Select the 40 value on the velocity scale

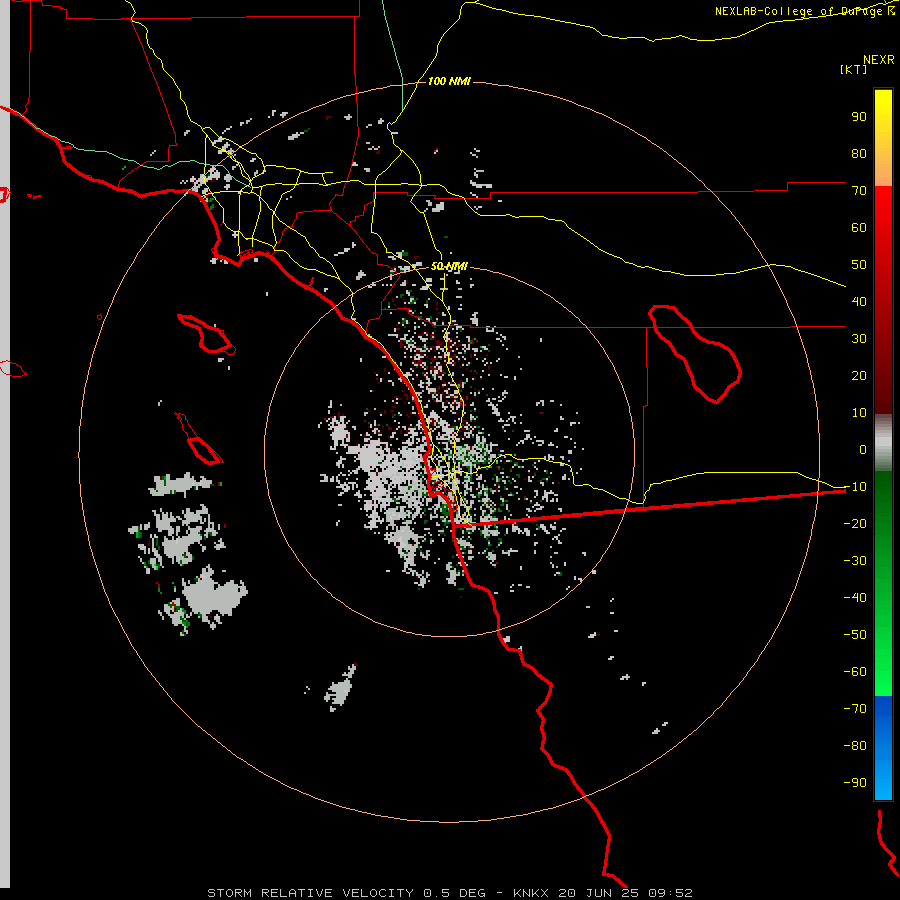859,301
